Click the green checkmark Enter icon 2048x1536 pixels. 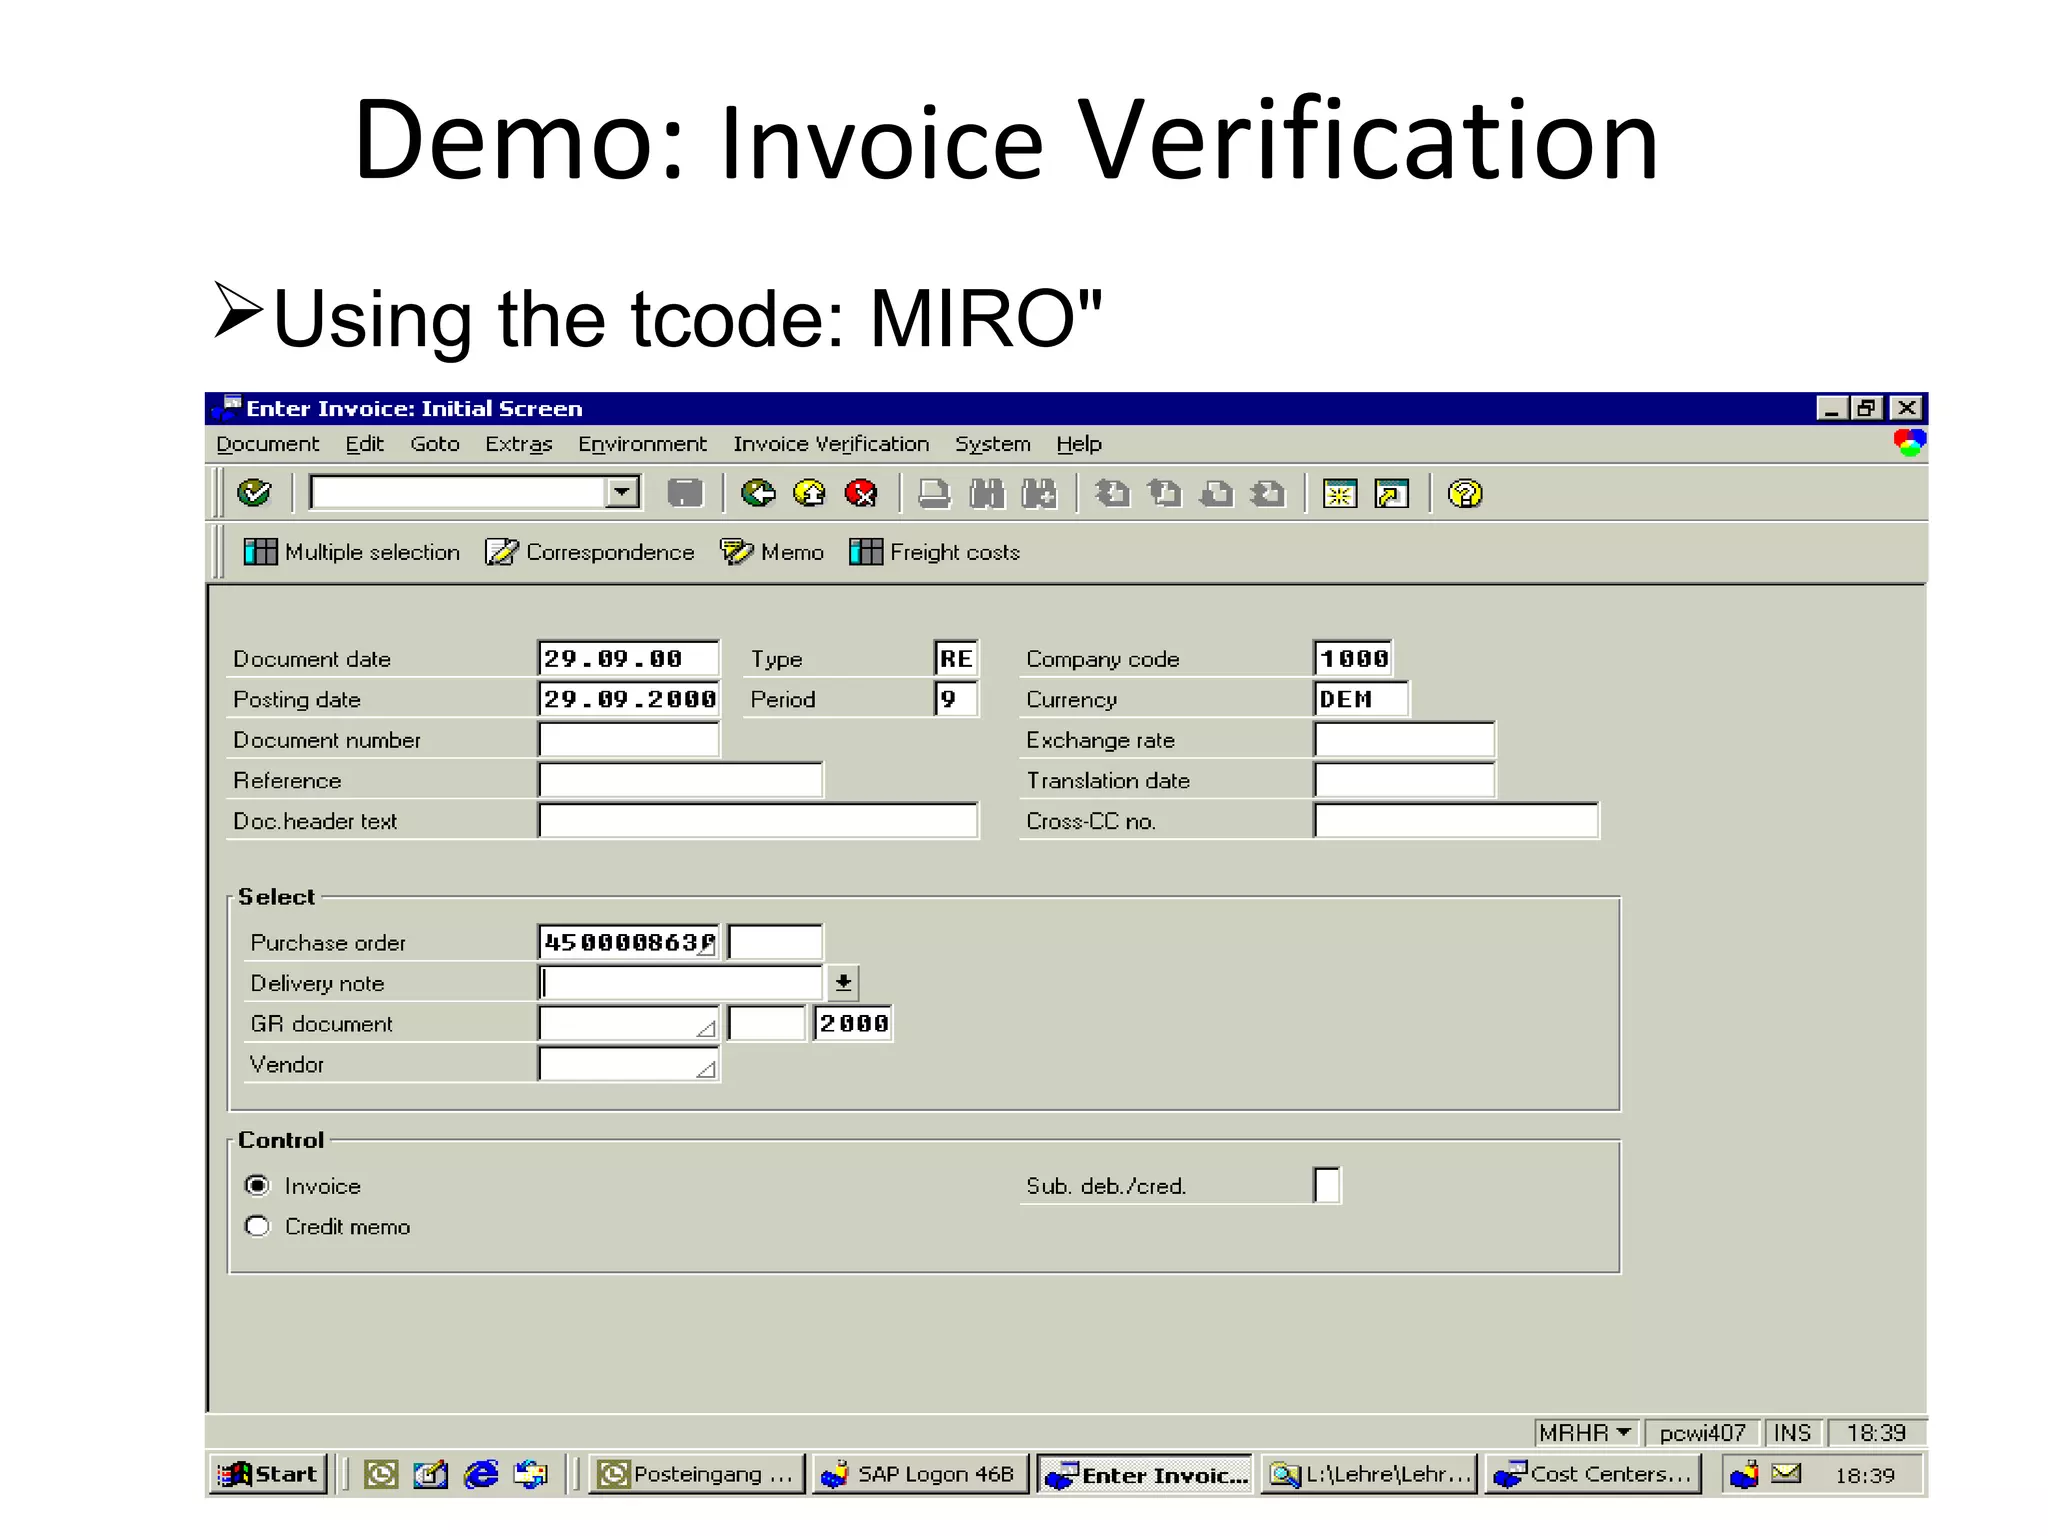click(x=254, y=492)
